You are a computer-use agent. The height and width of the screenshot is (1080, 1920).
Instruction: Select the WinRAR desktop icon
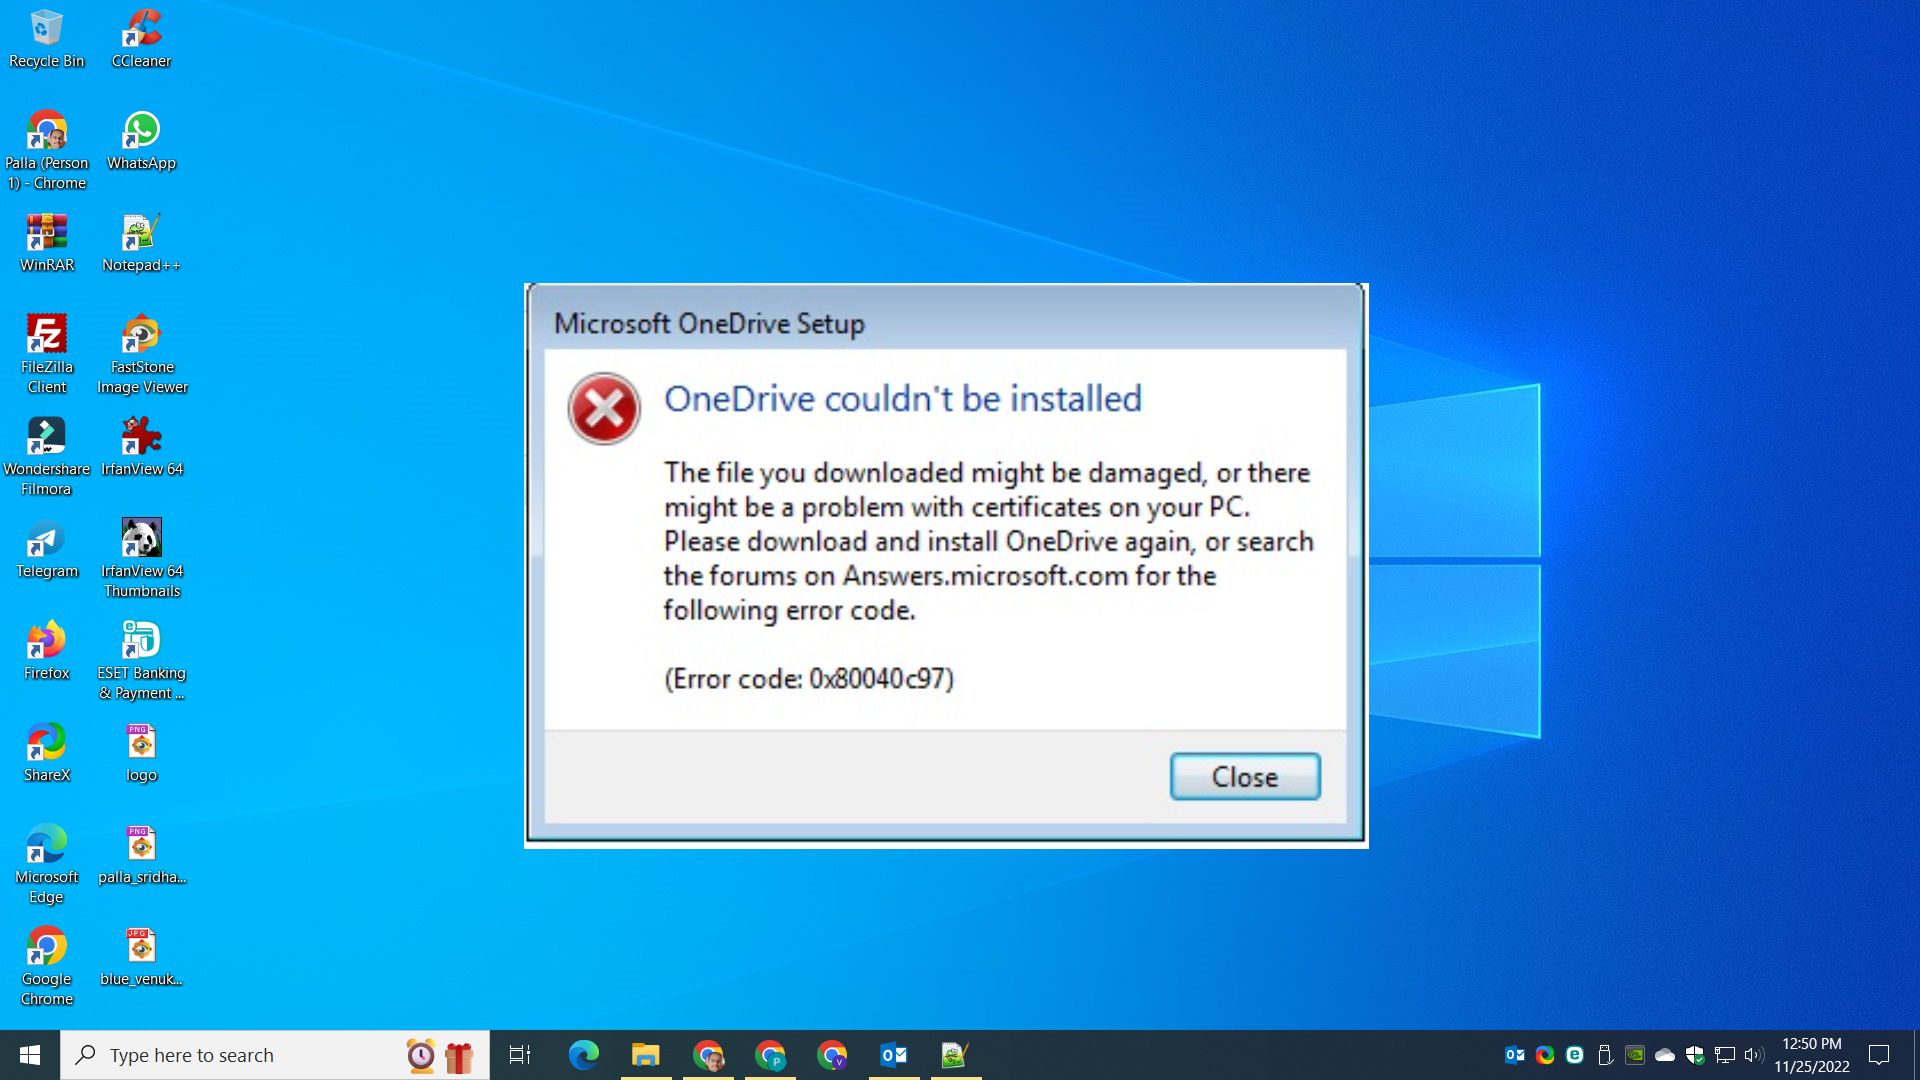pos(46,244)
